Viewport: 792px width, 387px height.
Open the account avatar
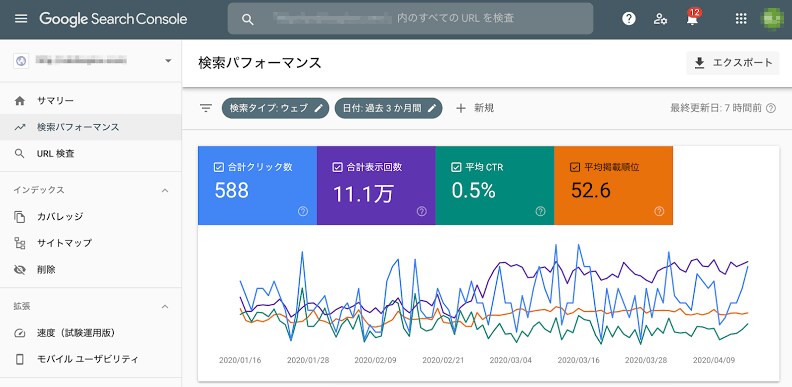point(772,19)
